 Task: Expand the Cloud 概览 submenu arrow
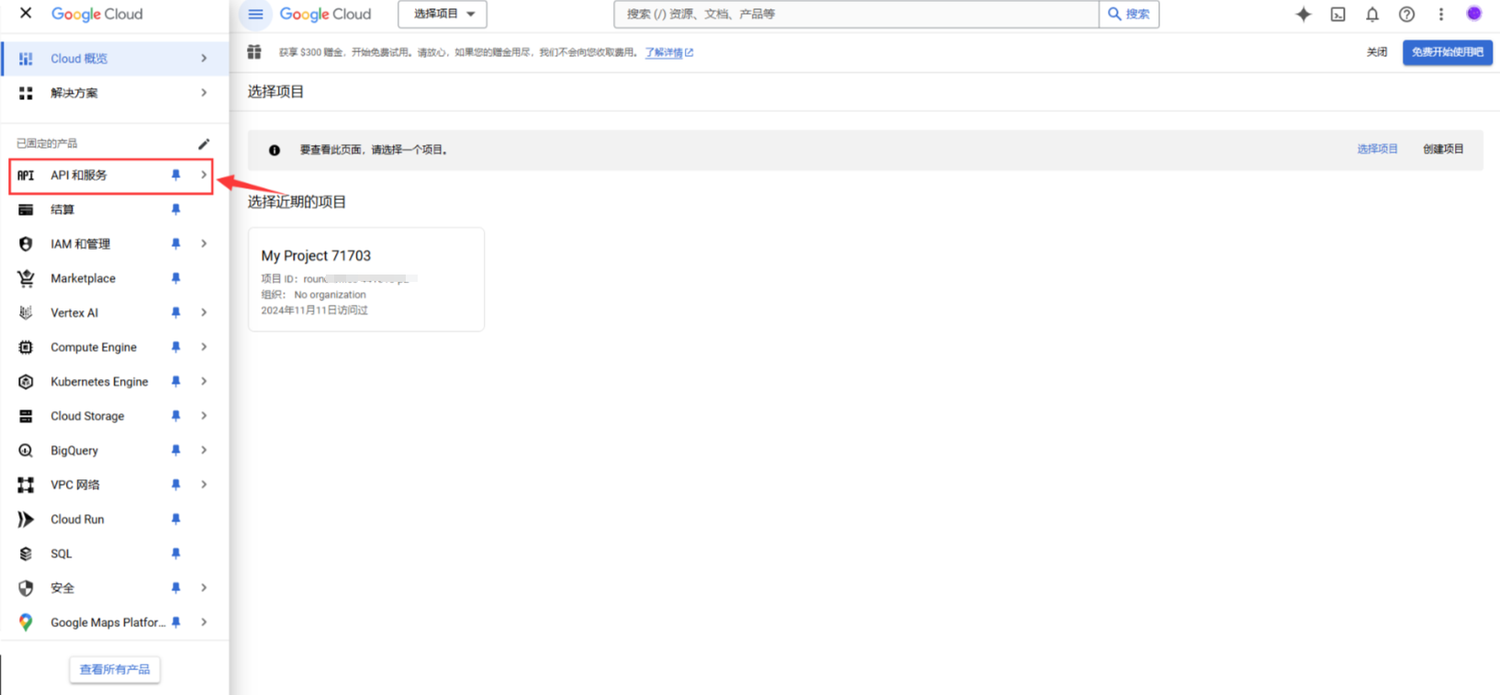click(x=204, y=58)
